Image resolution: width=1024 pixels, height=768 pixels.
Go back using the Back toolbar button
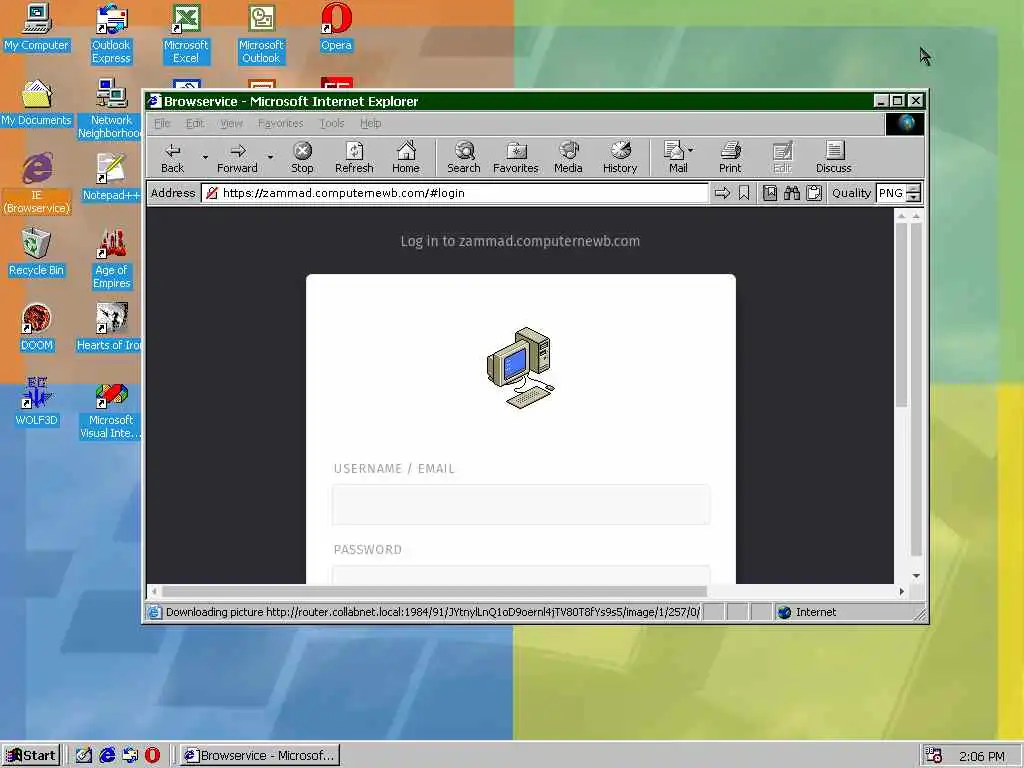(x=172, y=158)
